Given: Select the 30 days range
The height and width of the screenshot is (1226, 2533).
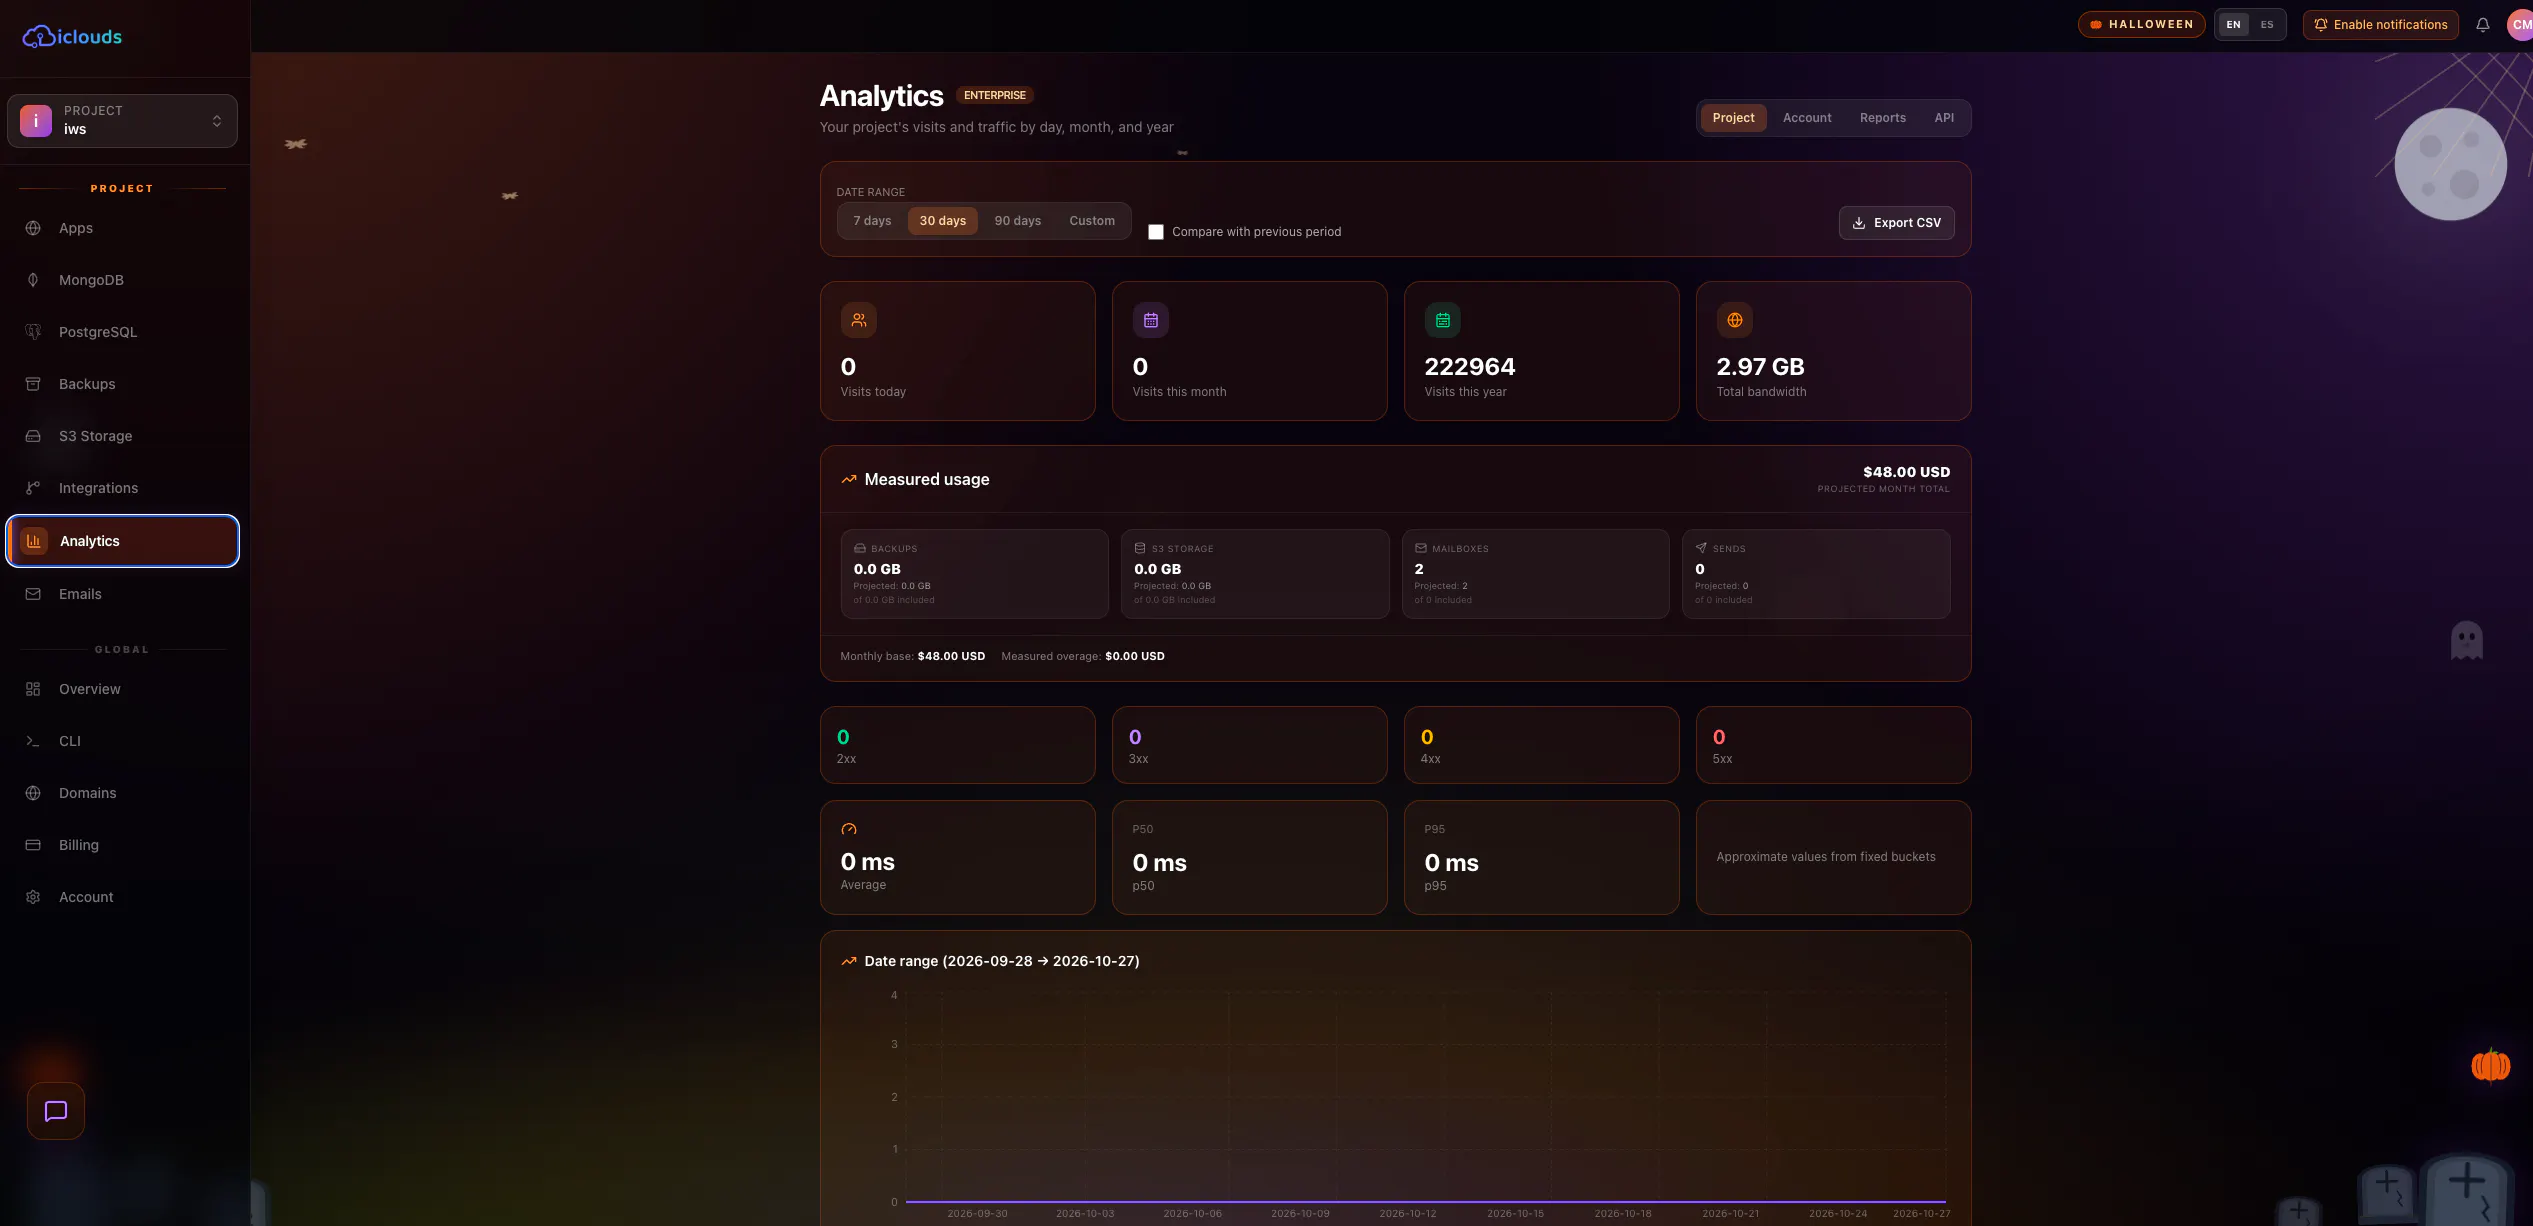Looking at the screenshot, I should pyautogui.click(x=943, y=221).
